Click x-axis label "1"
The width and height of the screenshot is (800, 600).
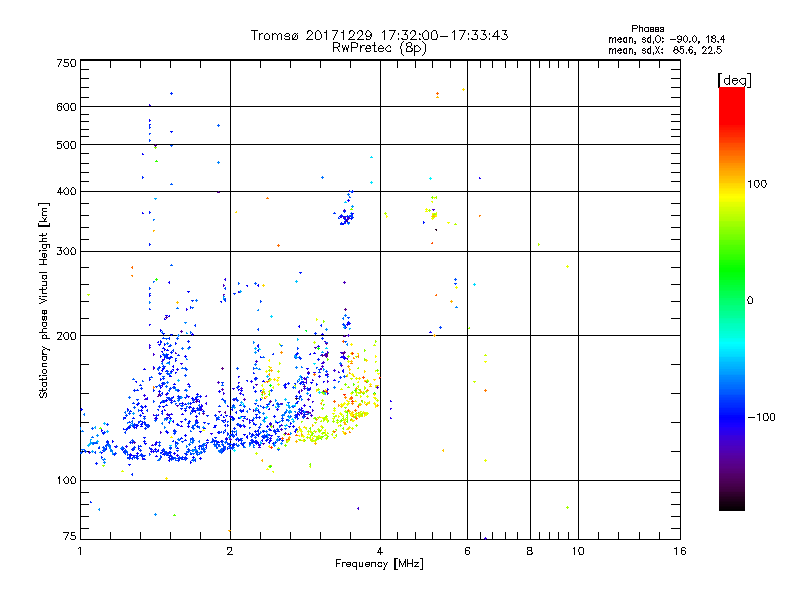pyautogui.click(x=80, y=551)
